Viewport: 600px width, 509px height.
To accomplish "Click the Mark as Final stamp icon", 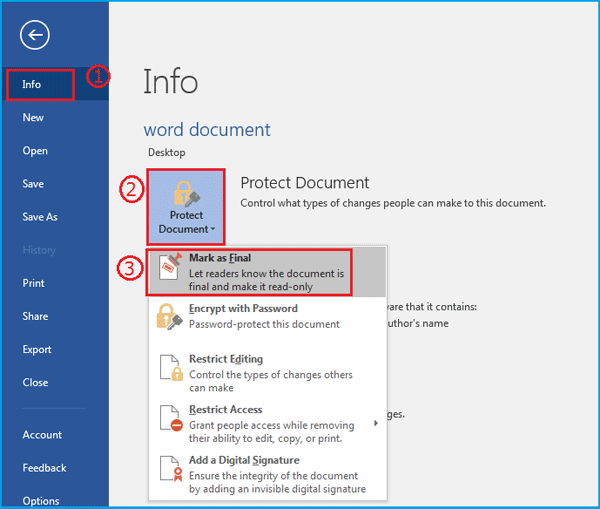I will tap(170, 267).
